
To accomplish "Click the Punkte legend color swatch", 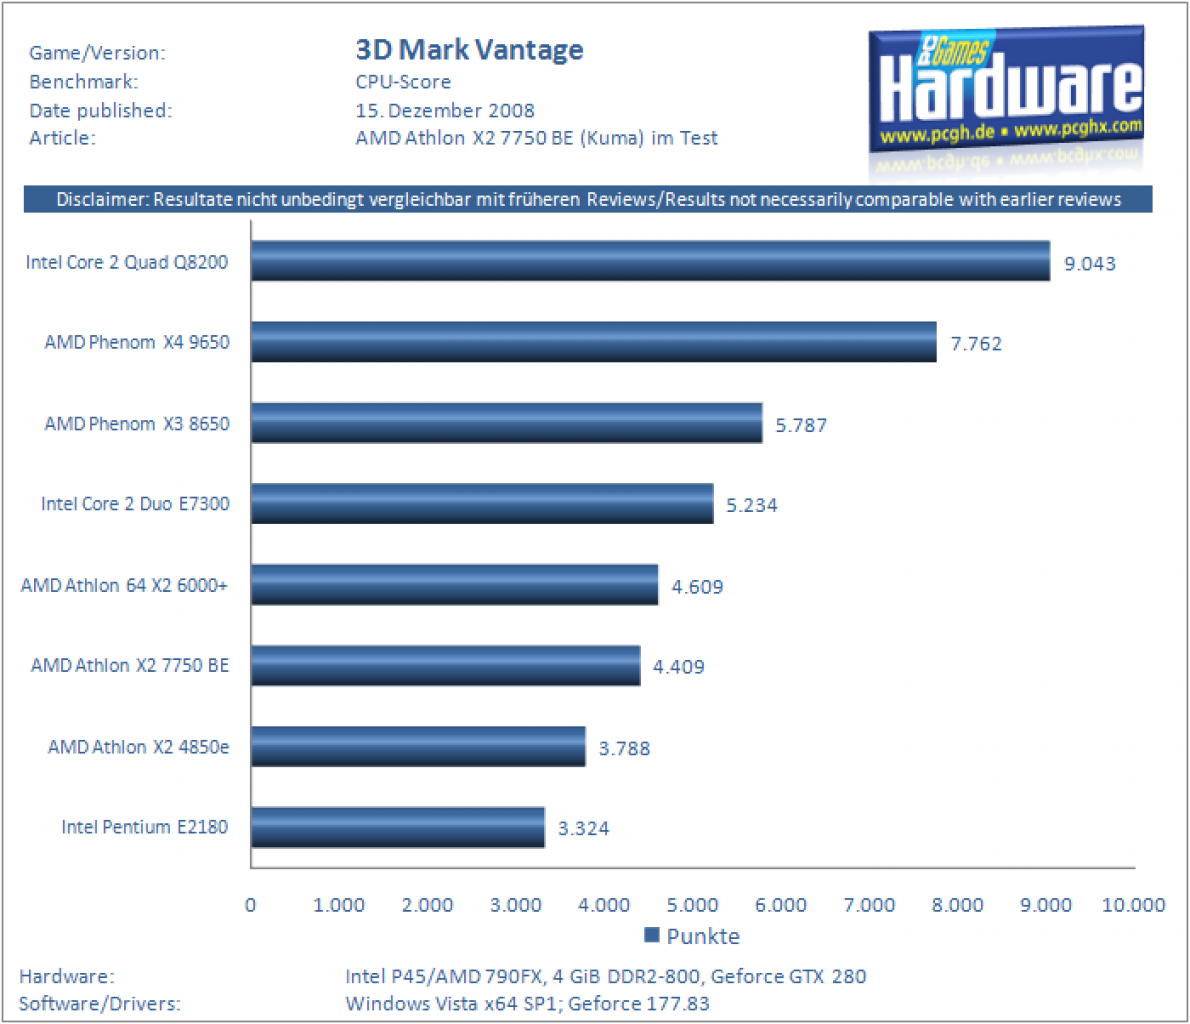I will [651, 934].
